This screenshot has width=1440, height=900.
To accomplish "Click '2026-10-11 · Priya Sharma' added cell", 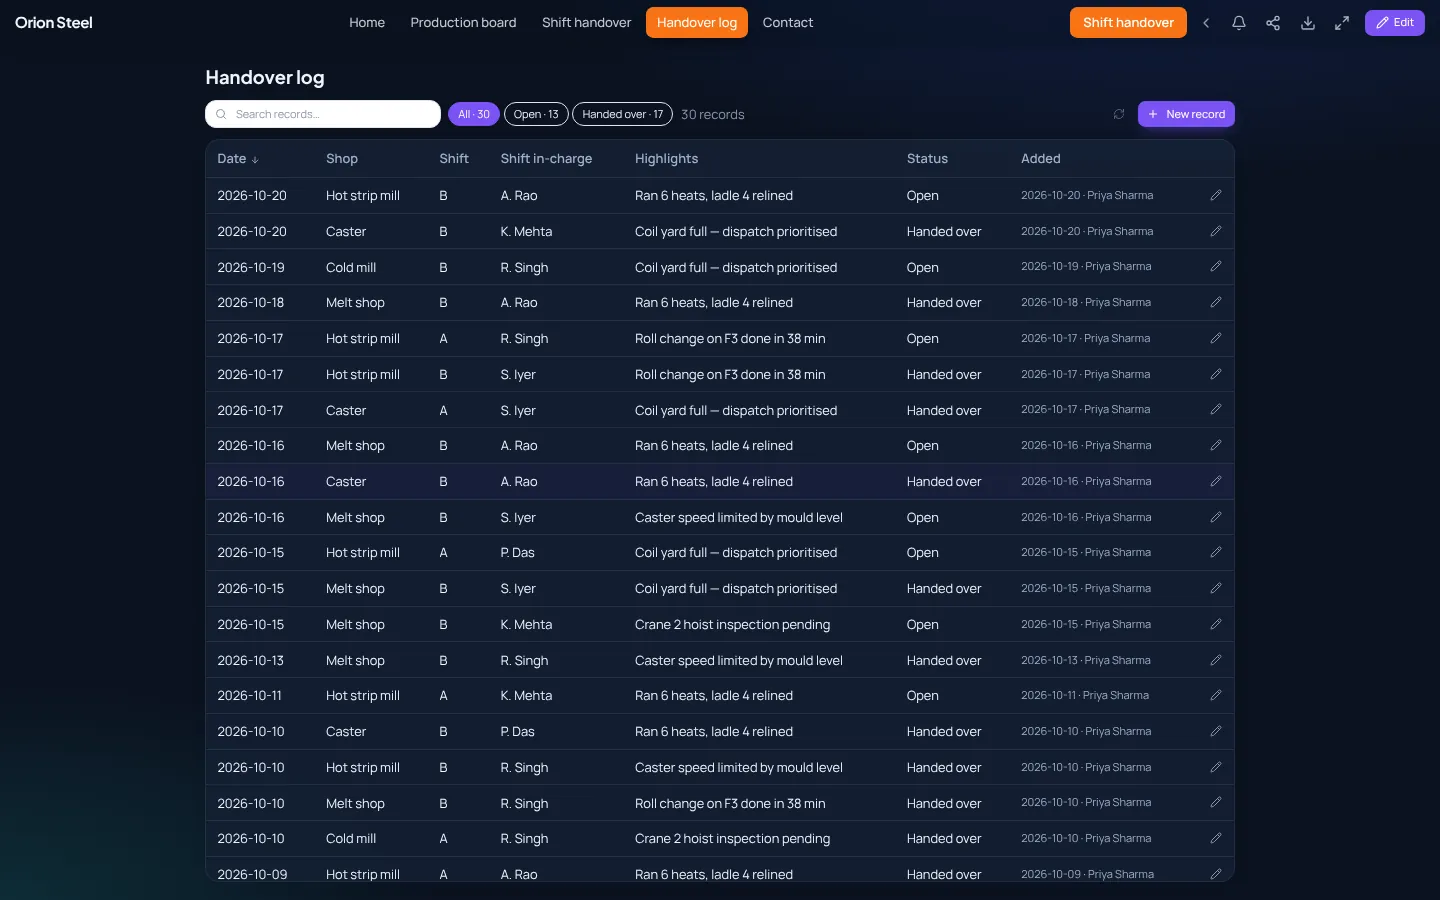I will point(1085,695).
